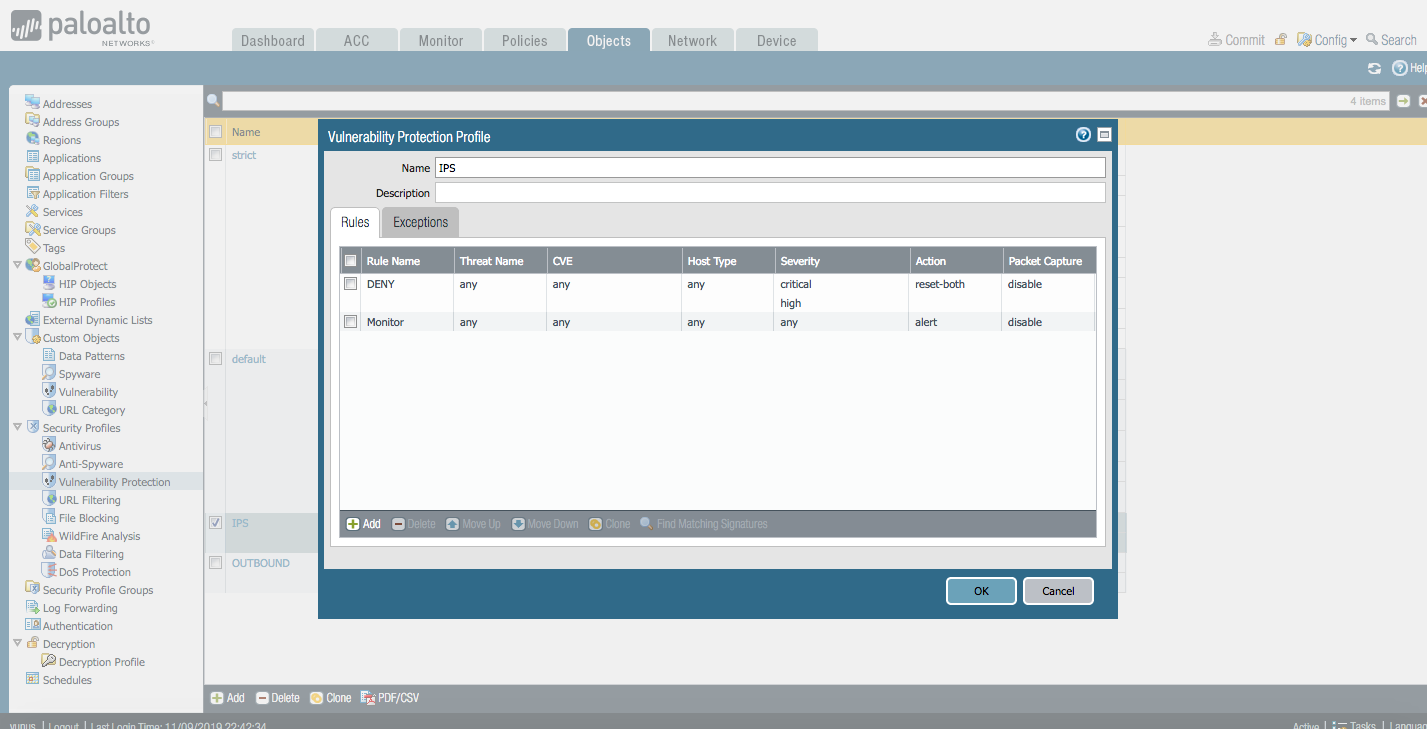Collapse the Security Profiles tree section
1427x729 pixels.
17,428
